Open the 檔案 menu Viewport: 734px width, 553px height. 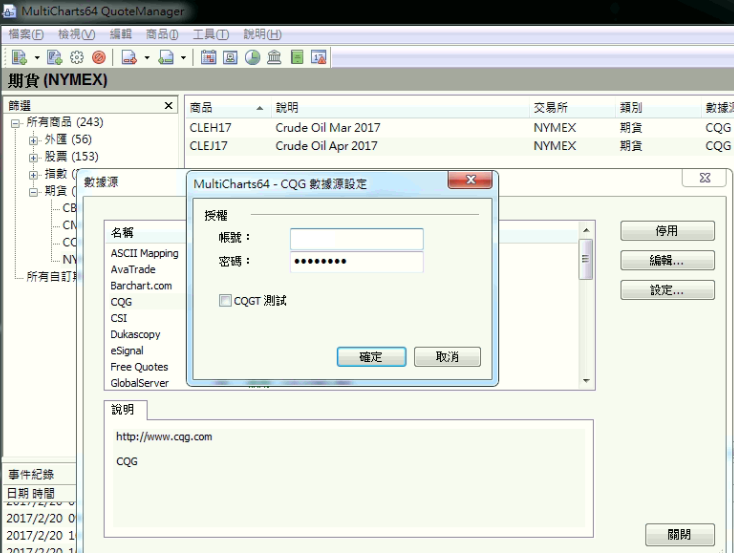26,34
